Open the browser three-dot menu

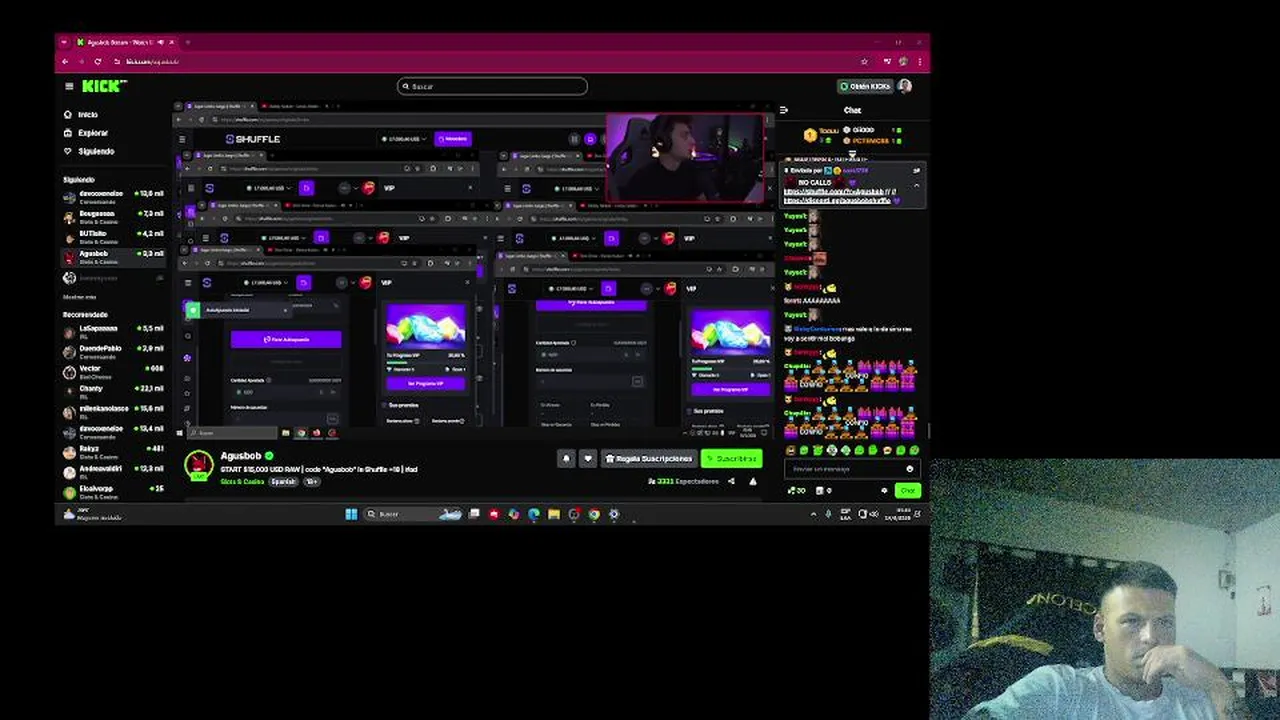(919, 62)
